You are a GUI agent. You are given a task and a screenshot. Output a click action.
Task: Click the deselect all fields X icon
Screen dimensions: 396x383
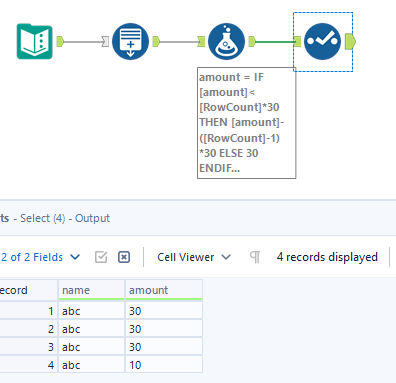pyautogui.click(x=124, y=257)
